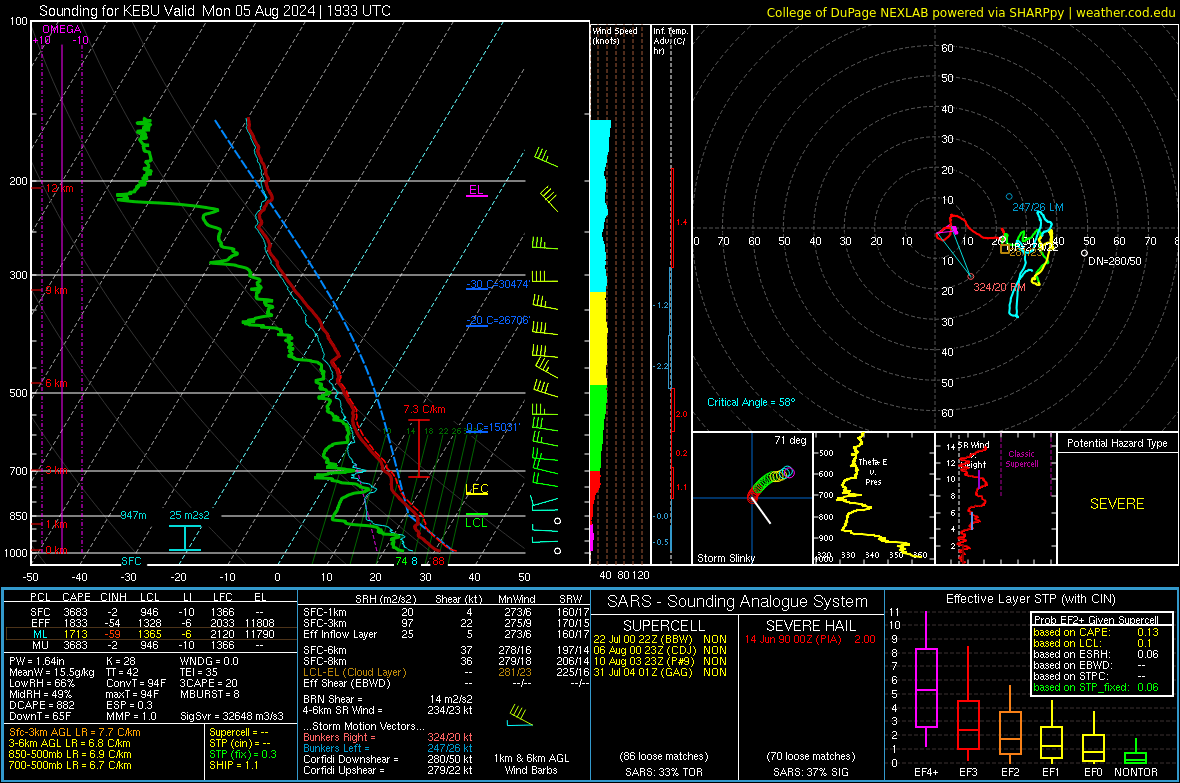Click the SR Wind v. Height plot label
Viewport: 1180px width, 783px height.
pos(974,455)
